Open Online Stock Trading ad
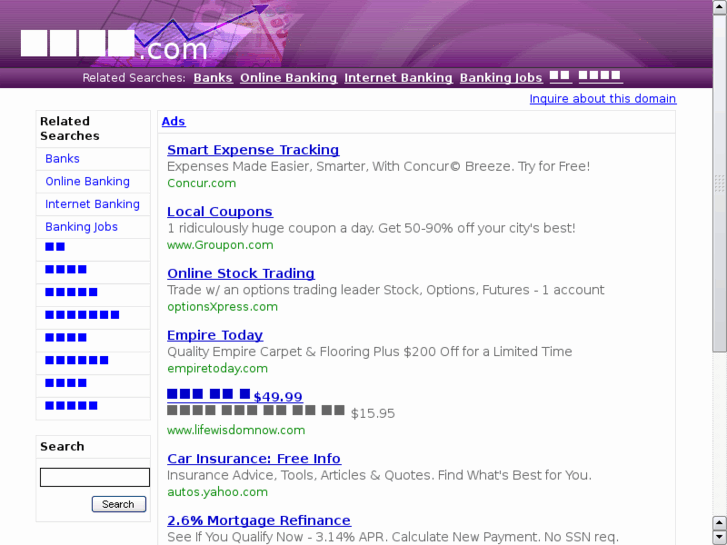Image resolution: width=727 pixels, height=545 pixels. point(241,273)
